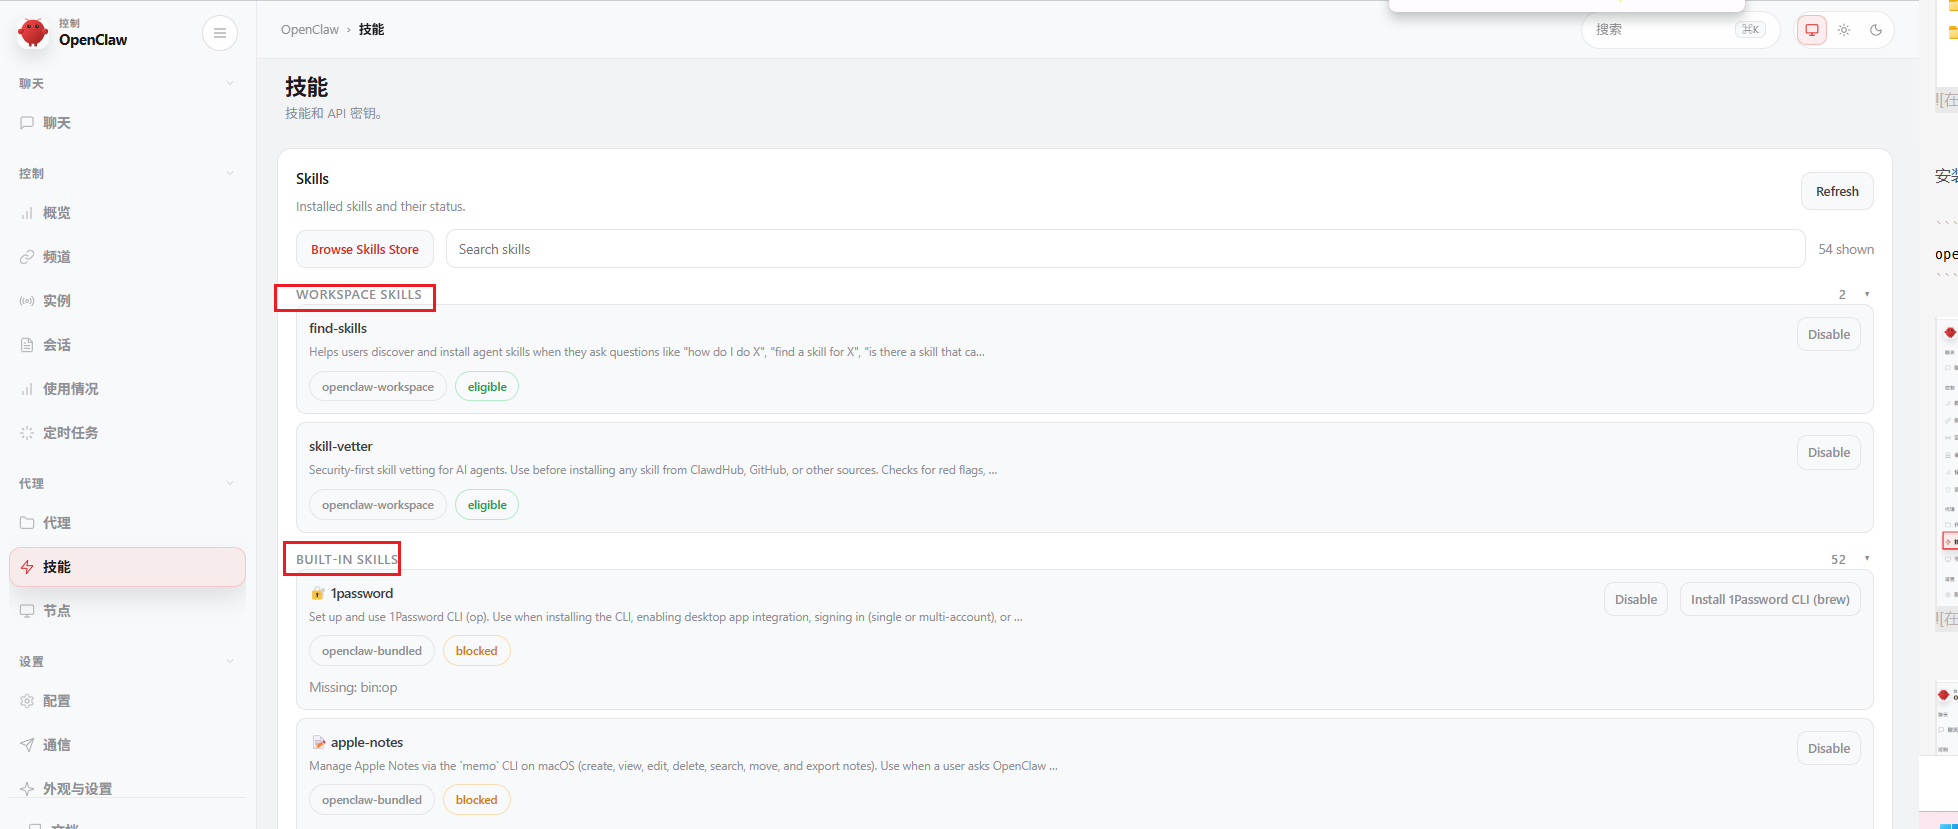Viewport: 1958px width, 829px height.
Task: Open the 会话 sessions document icon
Action: click(27, 345)
